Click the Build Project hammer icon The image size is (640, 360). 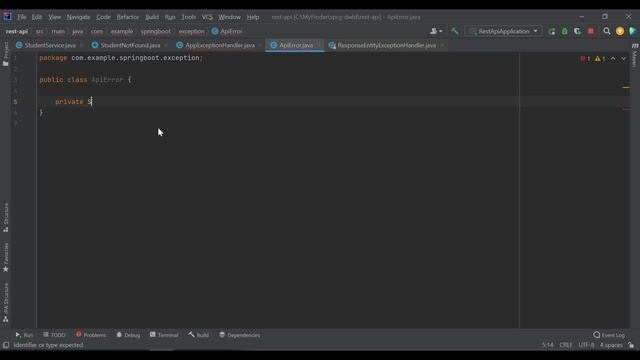[454, 31]
